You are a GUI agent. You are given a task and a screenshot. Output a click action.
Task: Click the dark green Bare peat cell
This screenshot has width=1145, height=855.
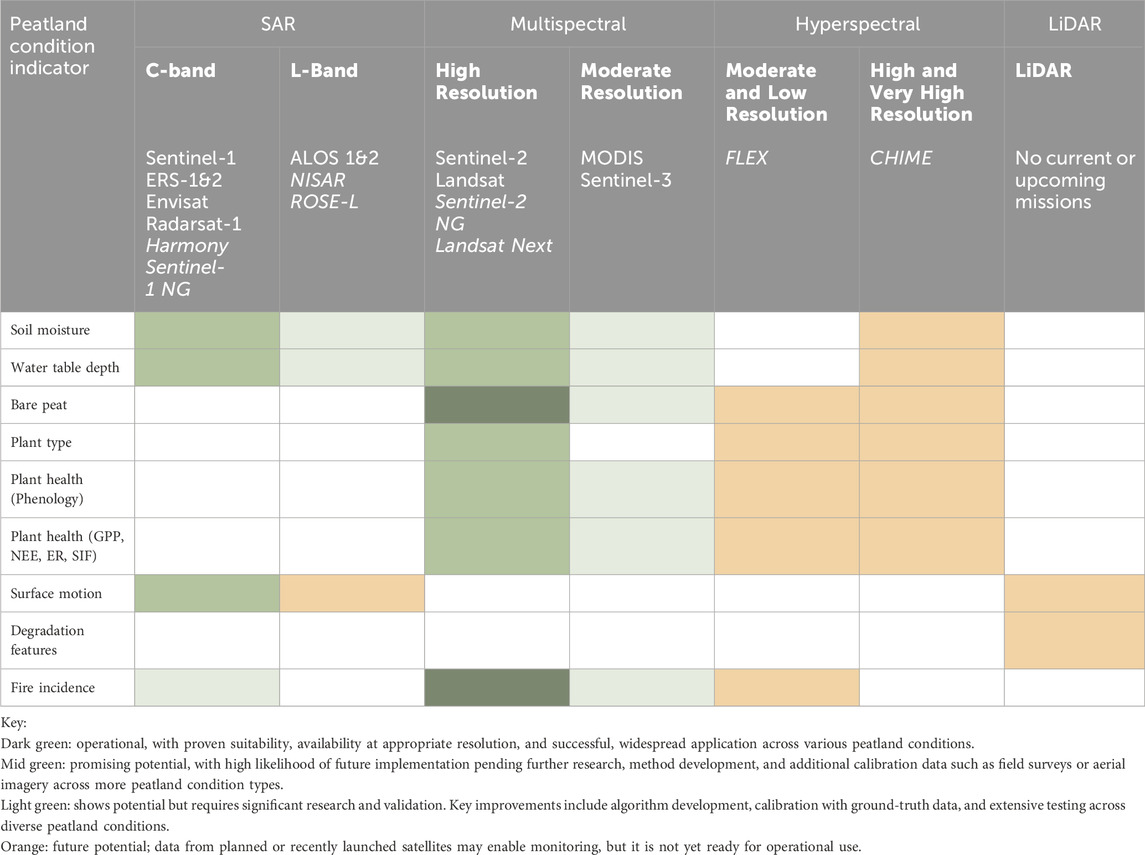pyautogui.click(x=497, y=404)
